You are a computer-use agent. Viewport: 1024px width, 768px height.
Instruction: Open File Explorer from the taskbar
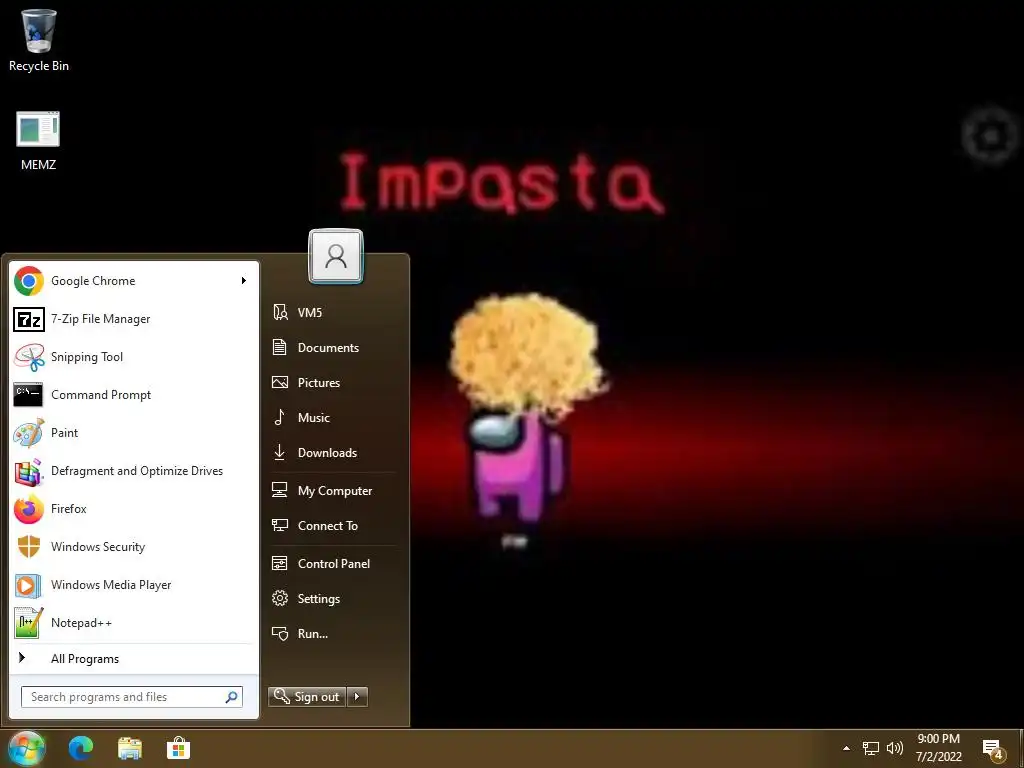point(130,748)
